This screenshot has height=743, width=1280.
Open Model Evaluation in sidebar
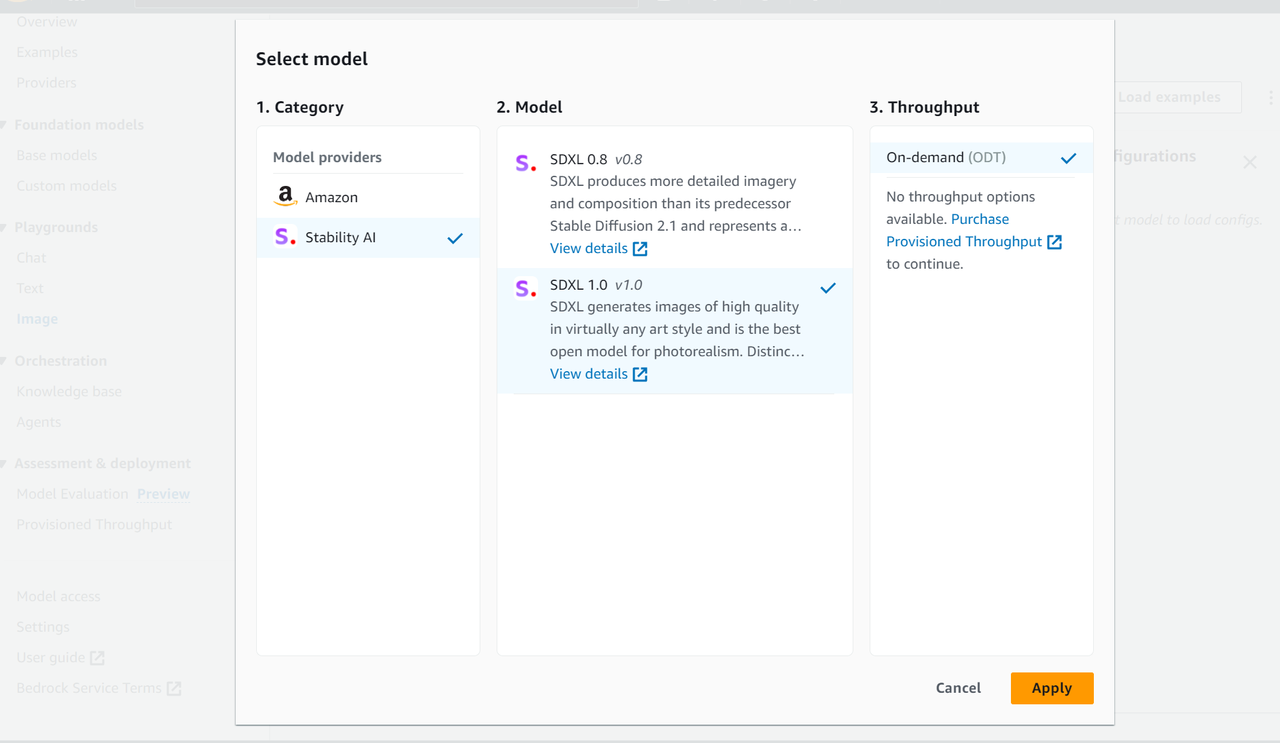pos(72,494)
